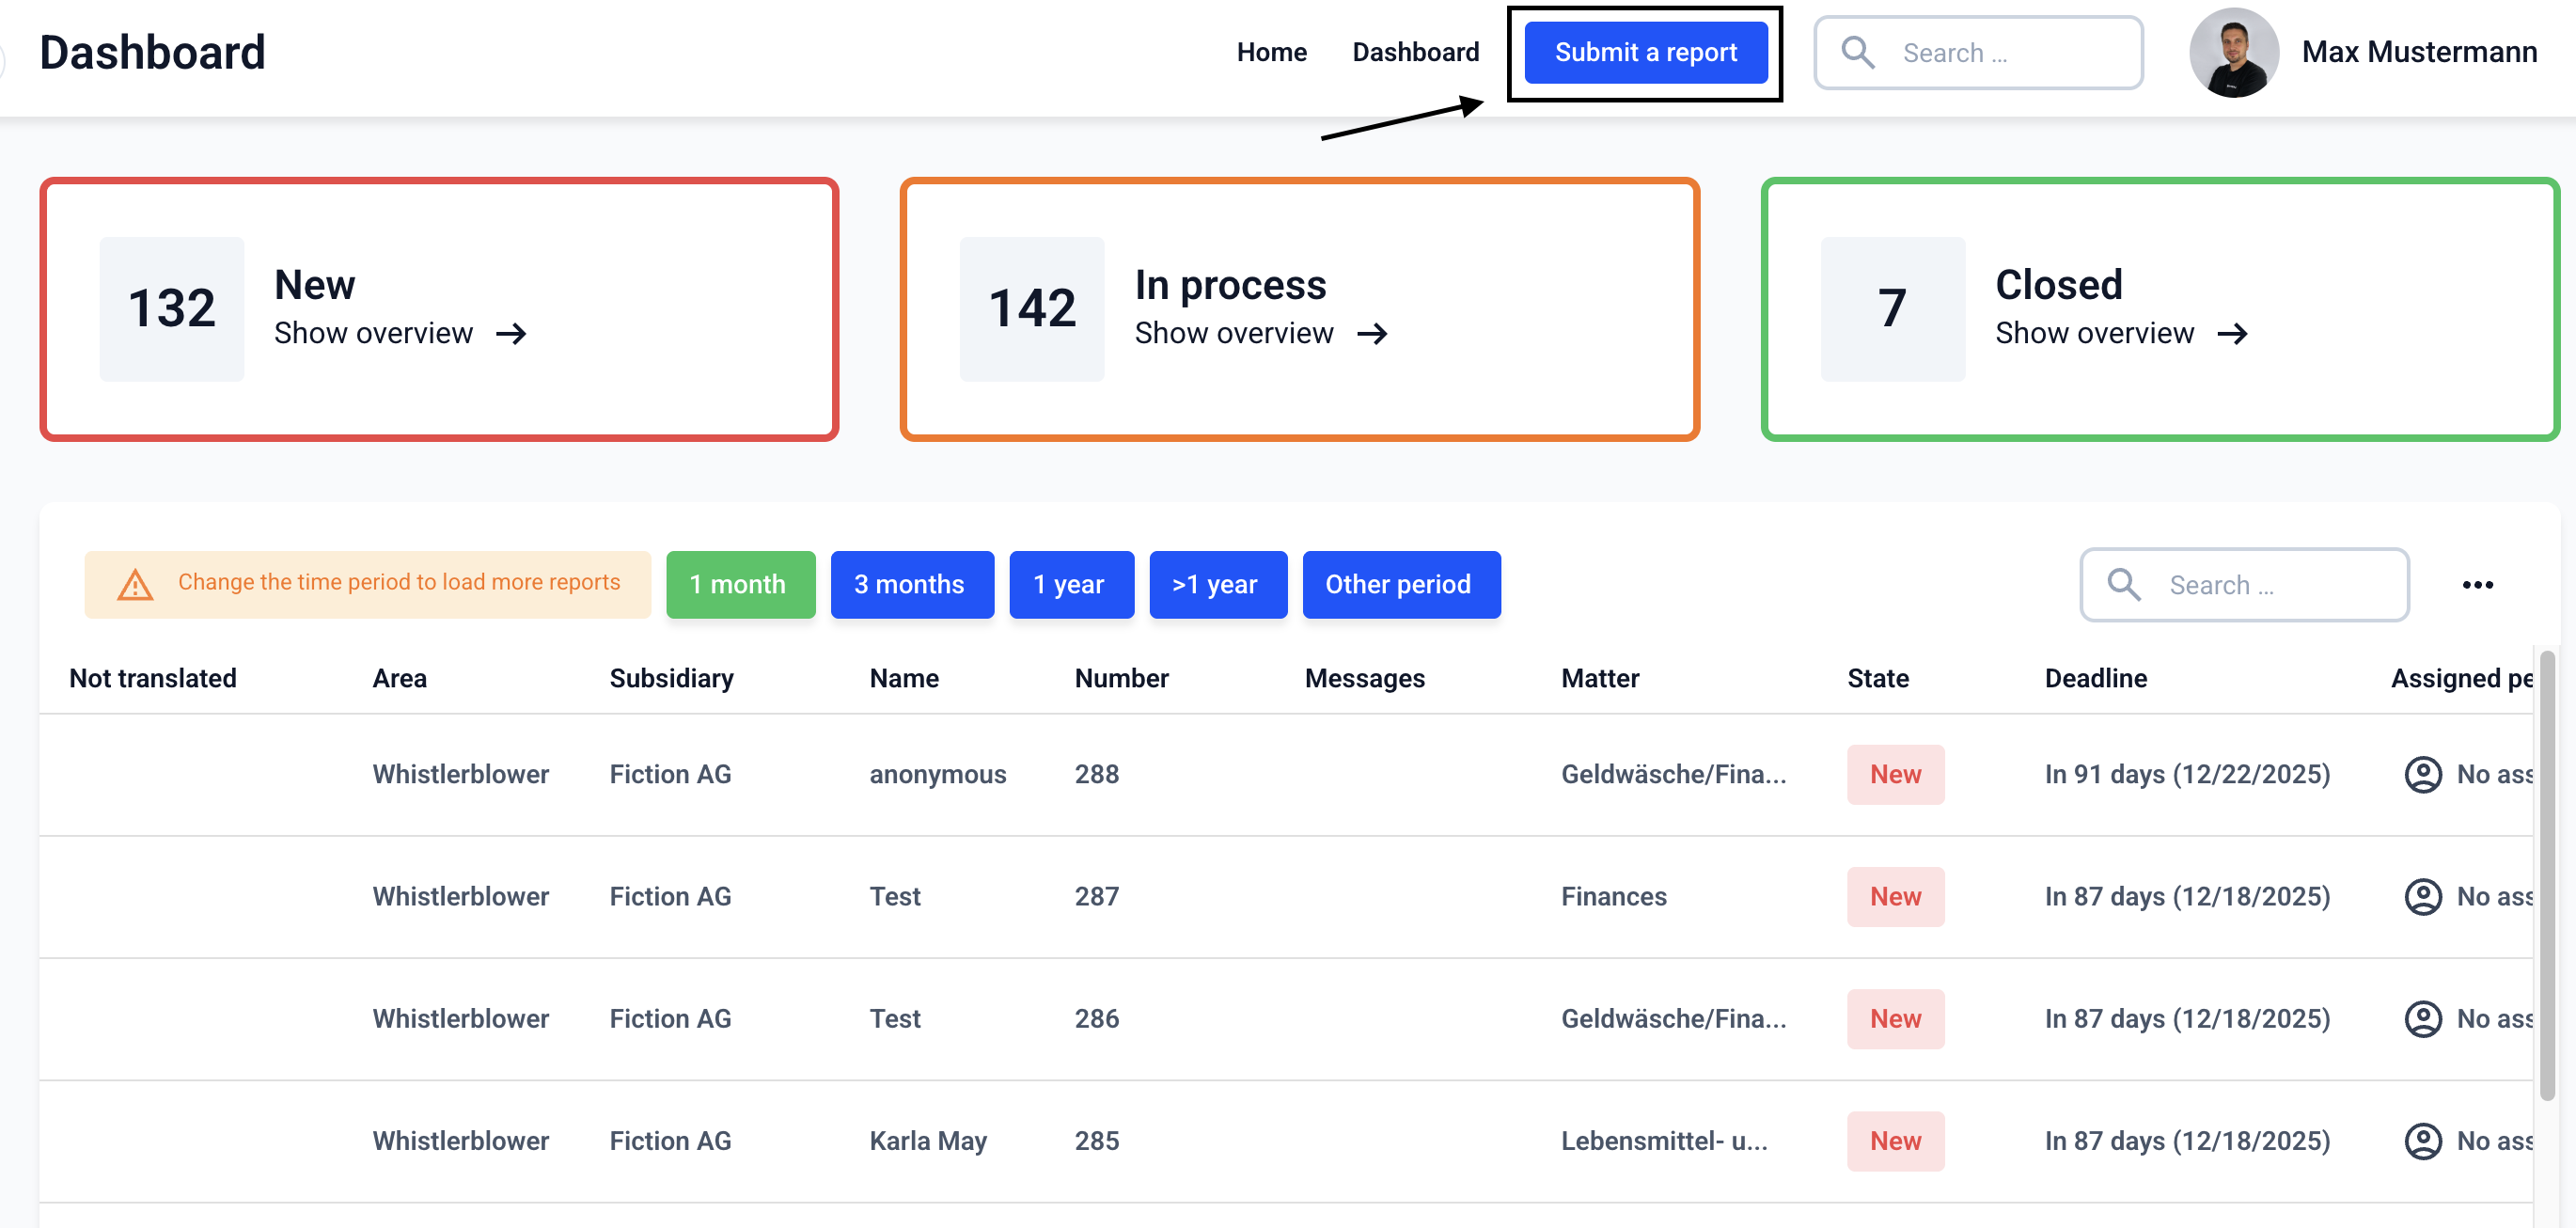Click assigned person icon for report 288
The height and width of the screenshot is (1228, 2576).
[x=2422, y=774]
